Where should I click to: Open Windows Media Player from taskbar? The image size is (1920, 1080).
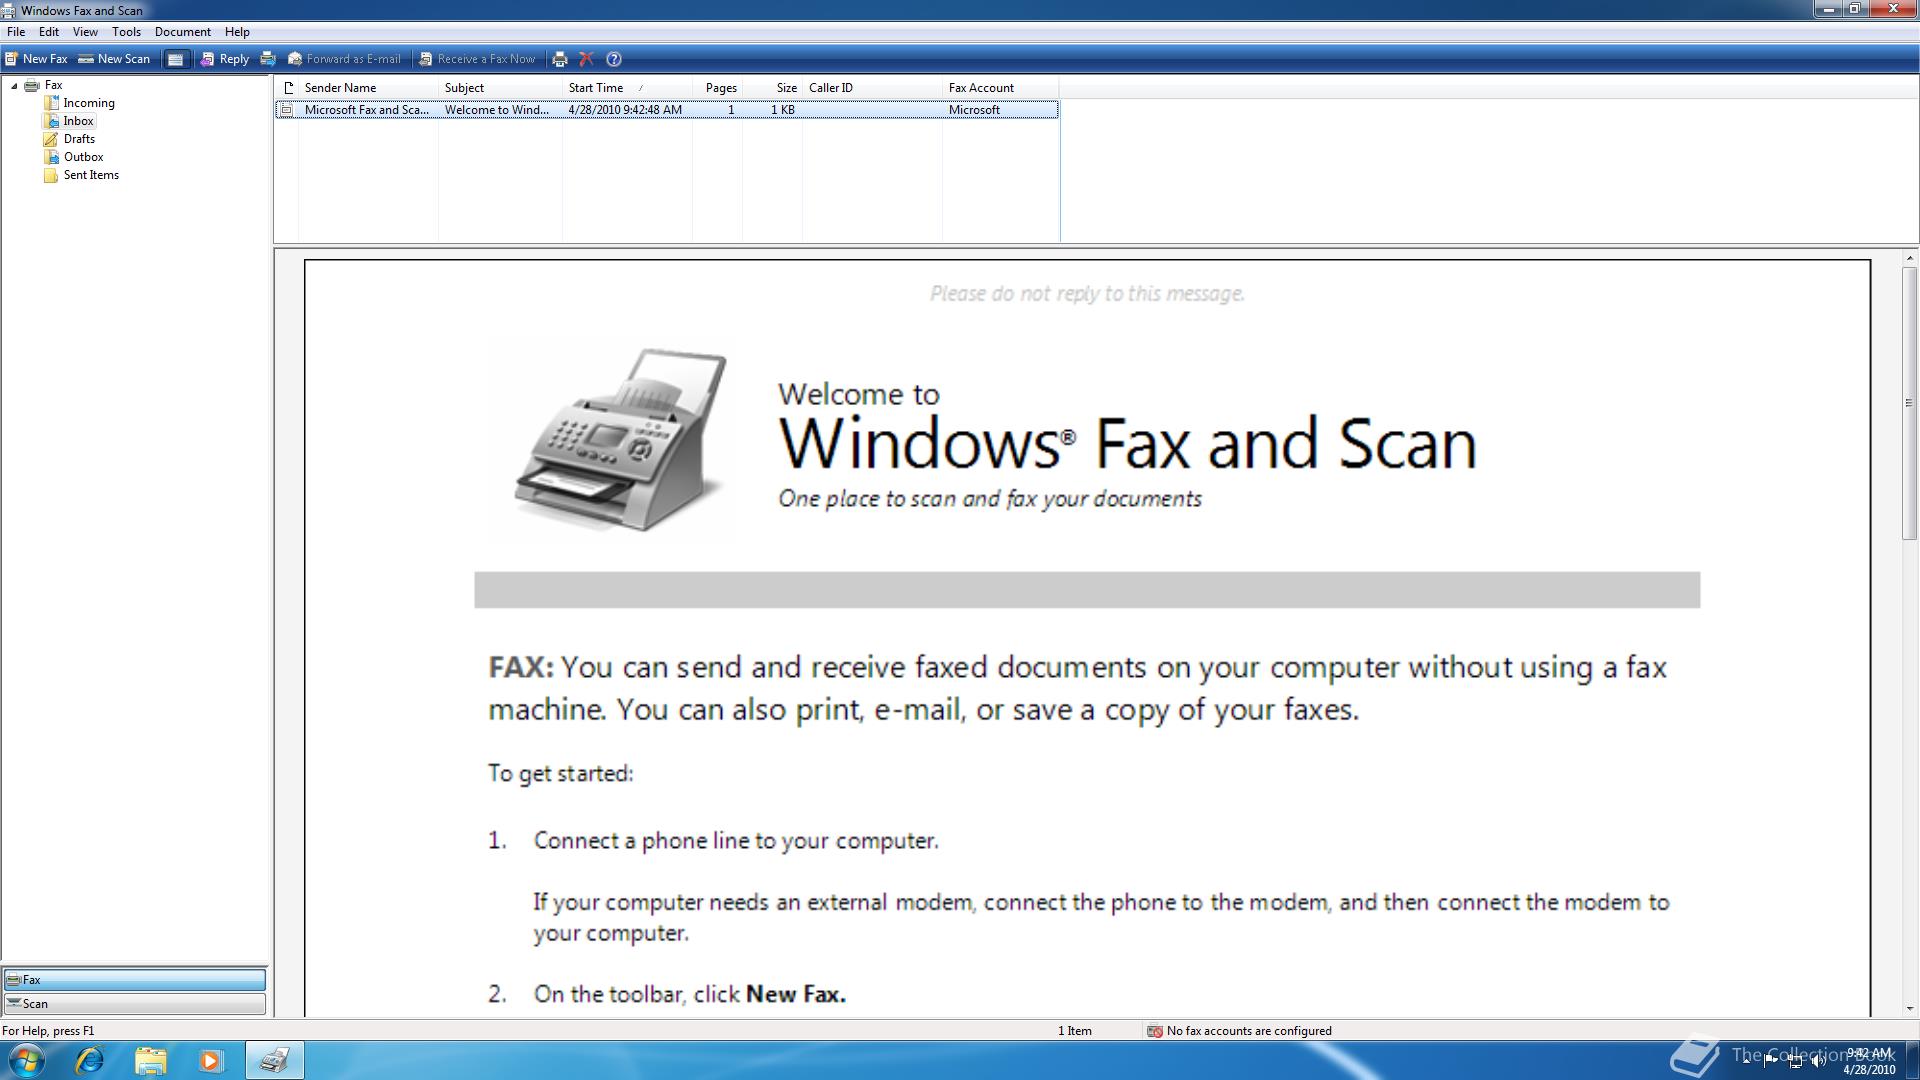tap(210, 1060)
